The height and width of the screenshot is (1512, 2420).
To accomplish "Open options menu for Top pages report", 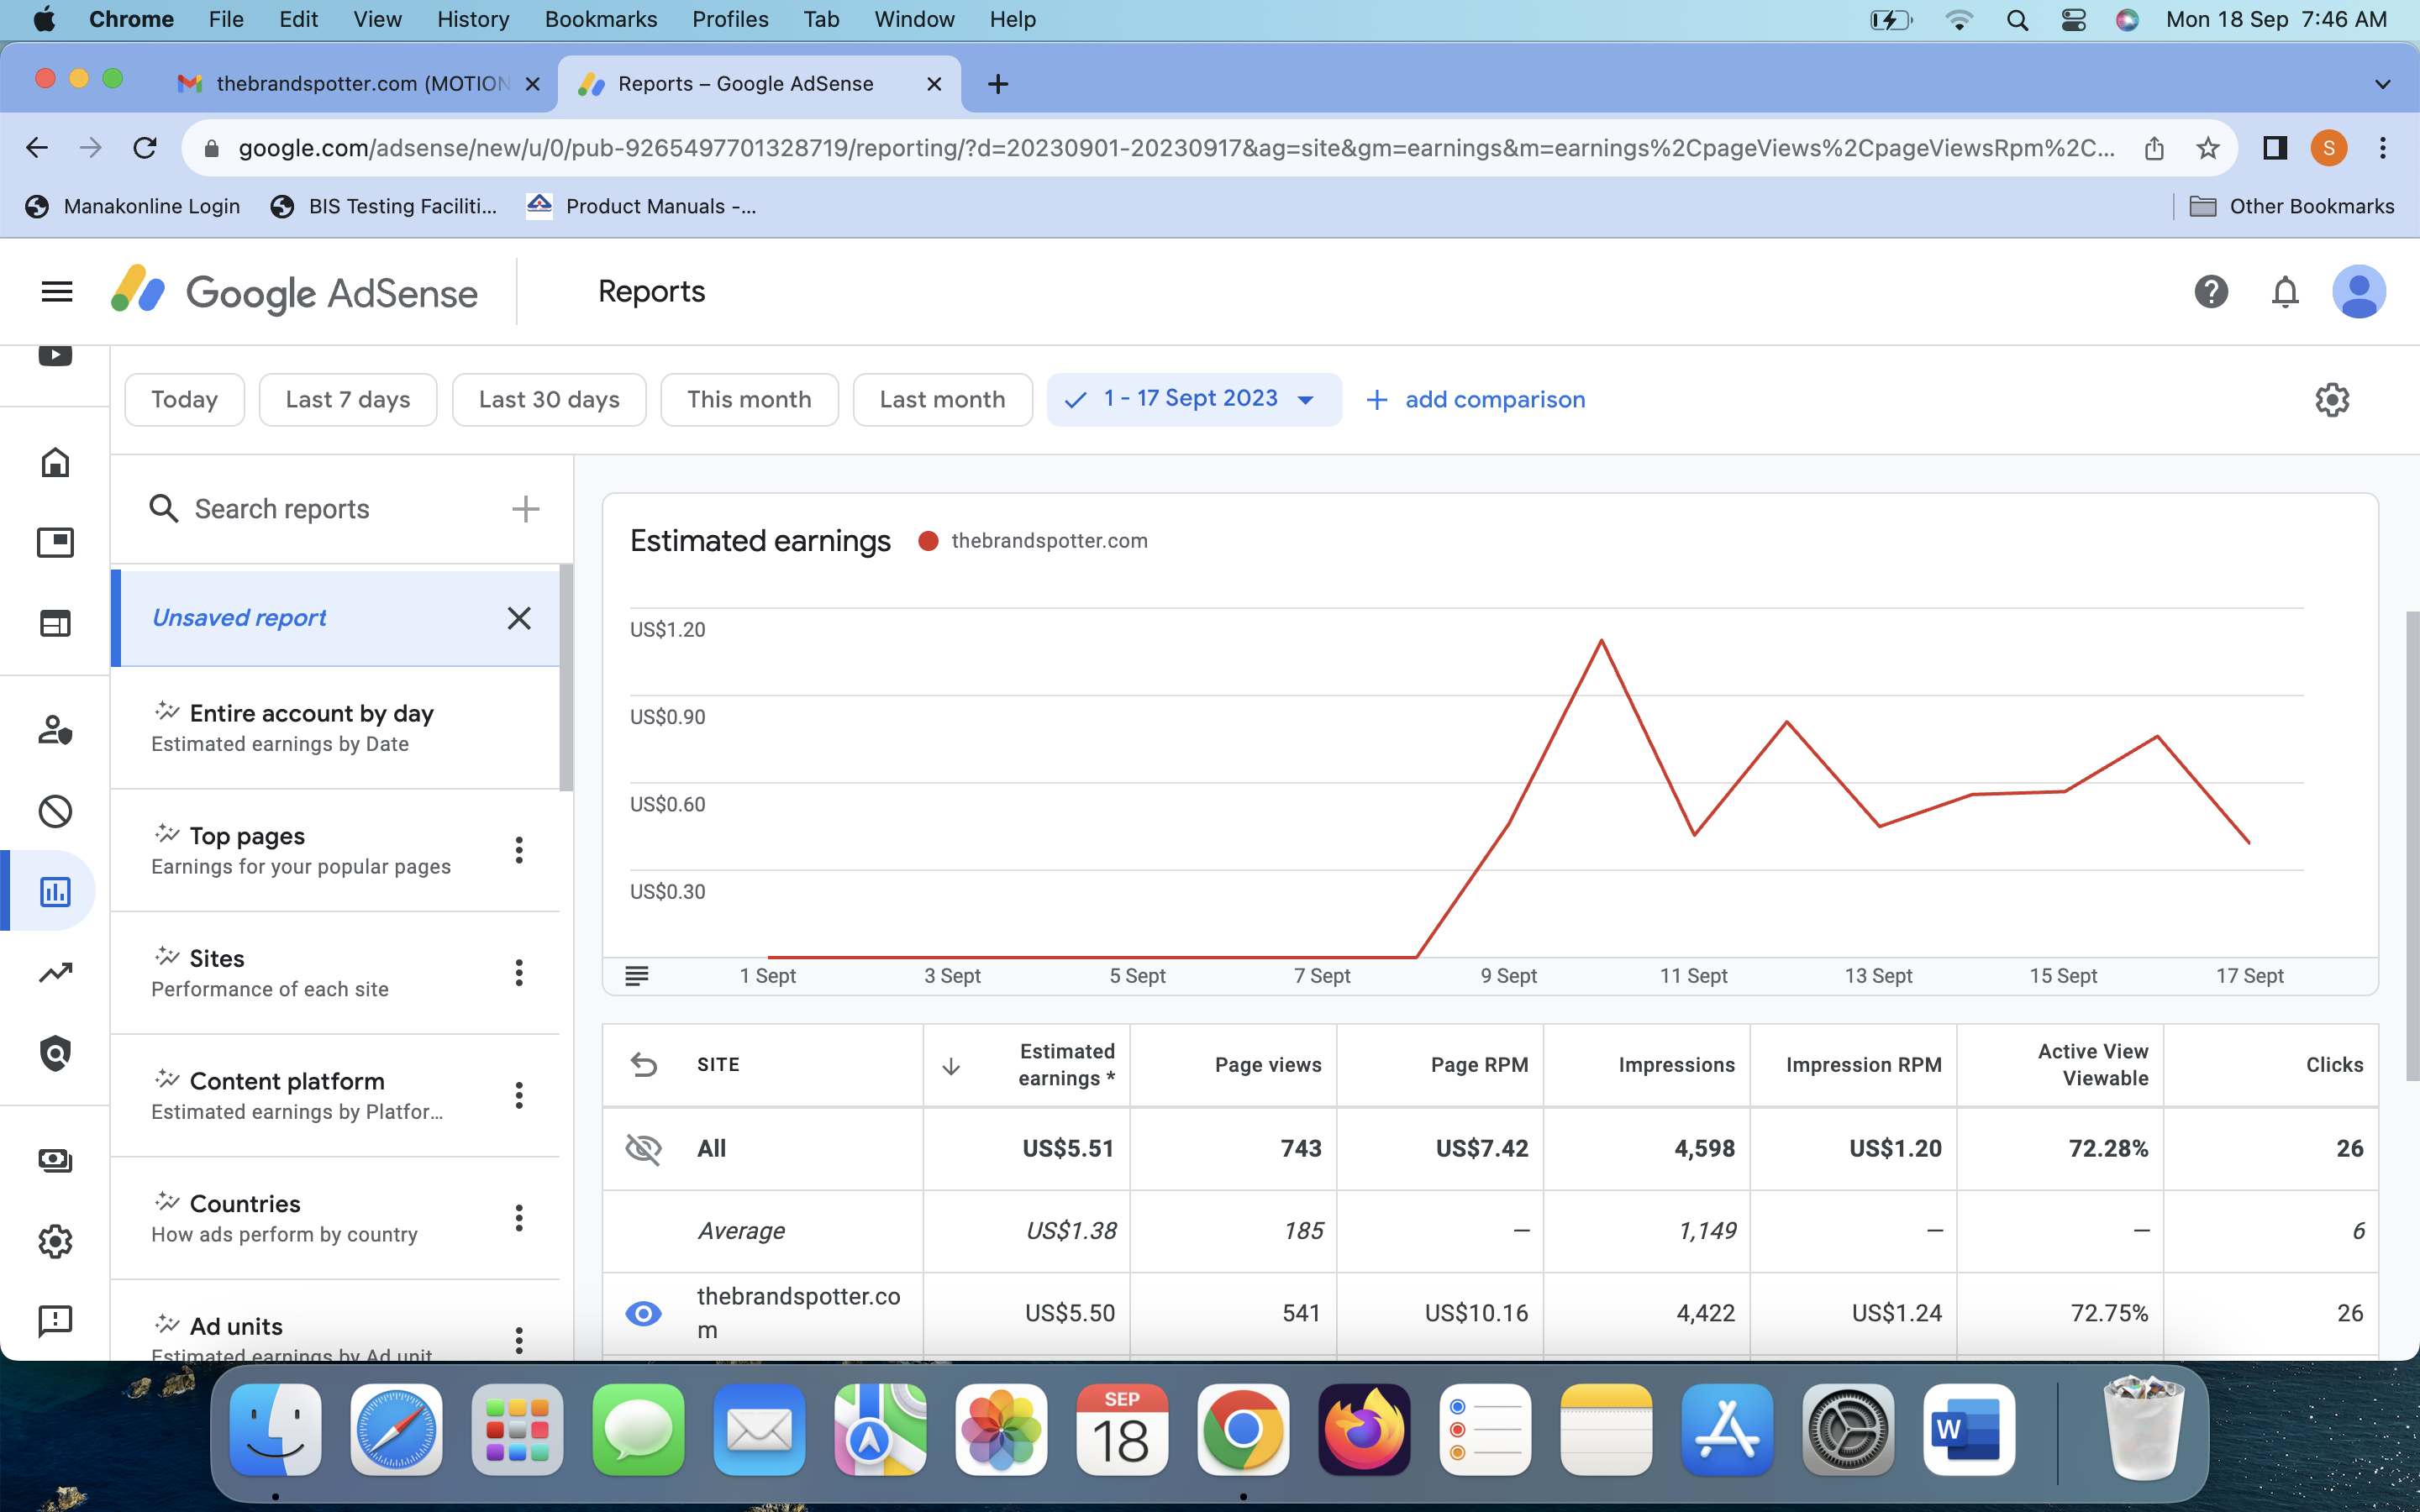I will pos(519,850).
